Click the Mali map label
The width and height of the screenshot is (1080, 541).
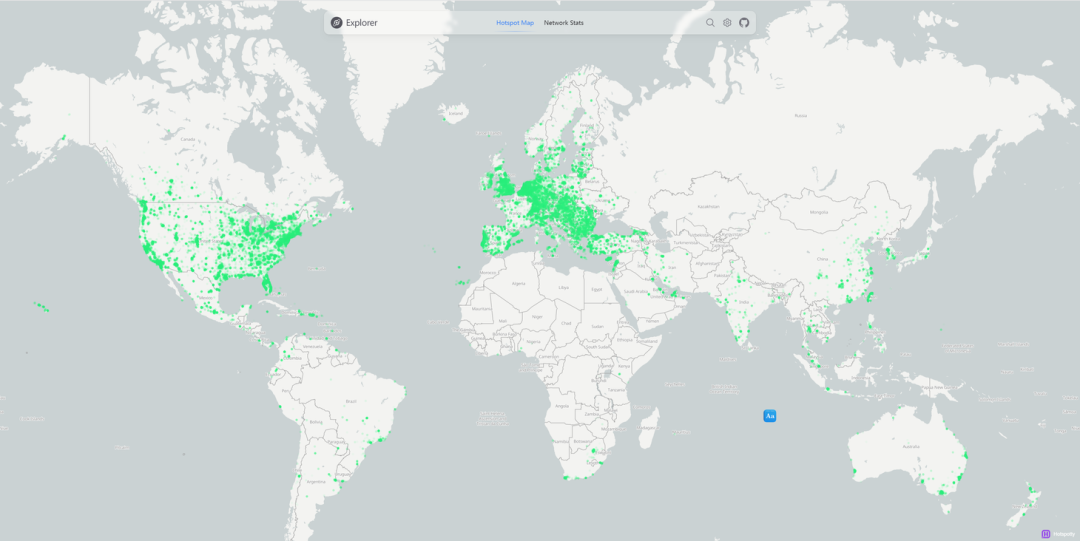tap(502, 320)
